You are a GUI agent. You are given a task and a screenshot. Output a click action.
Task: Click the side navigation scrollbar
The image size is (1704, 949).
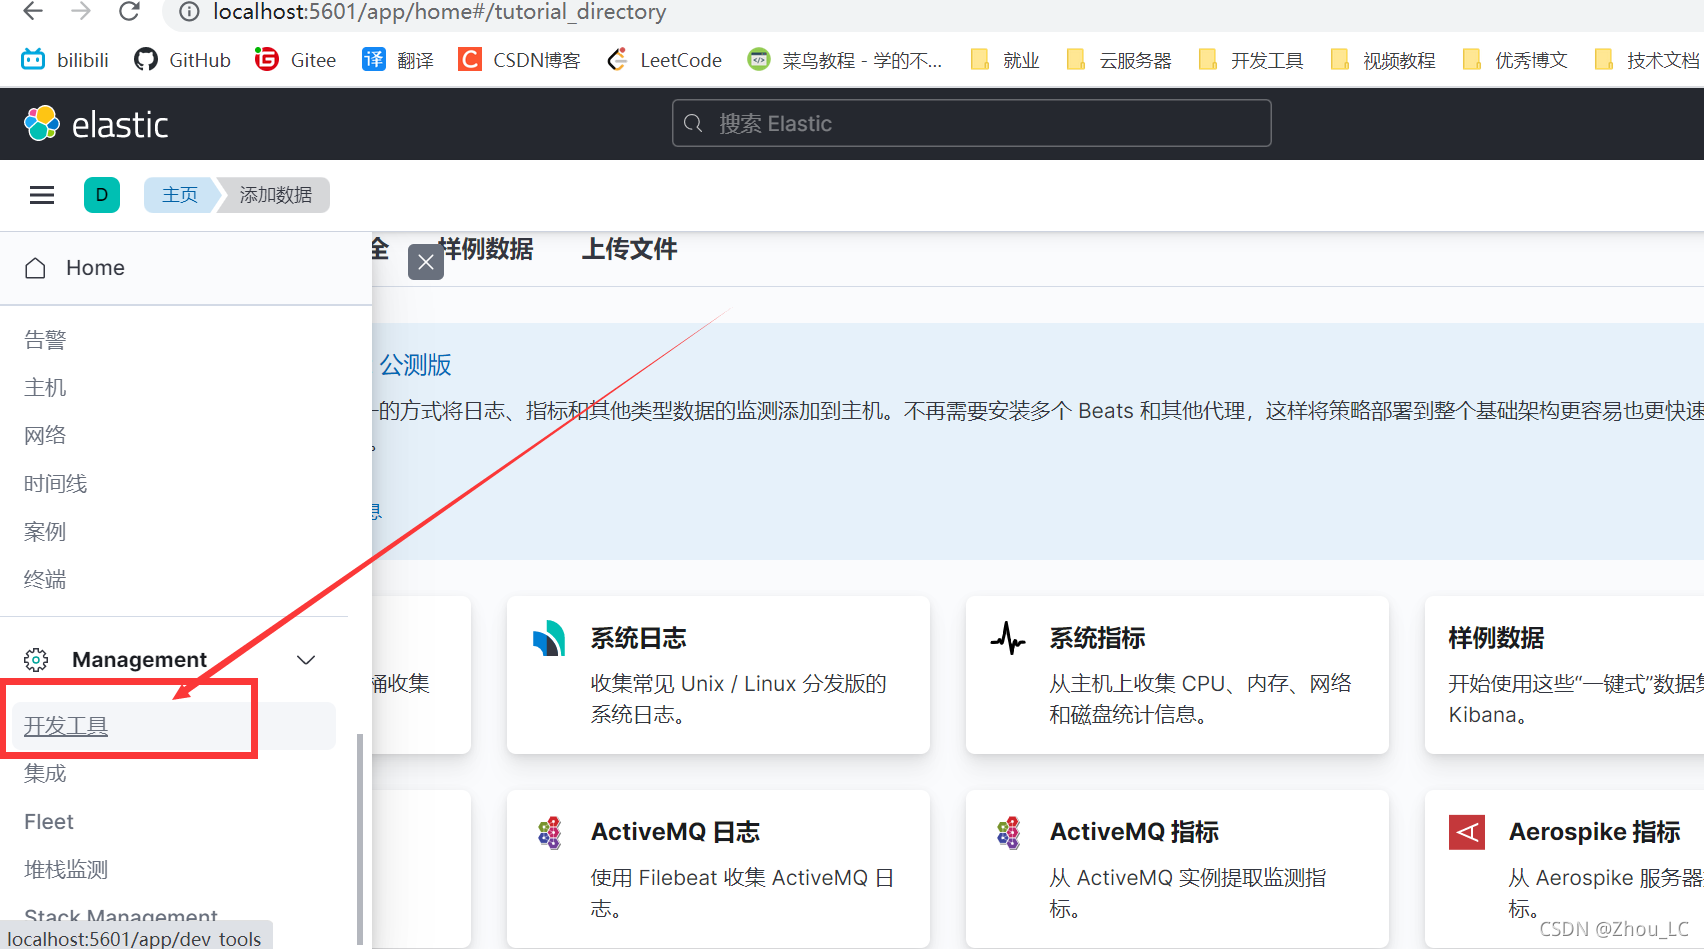point(359,838)
